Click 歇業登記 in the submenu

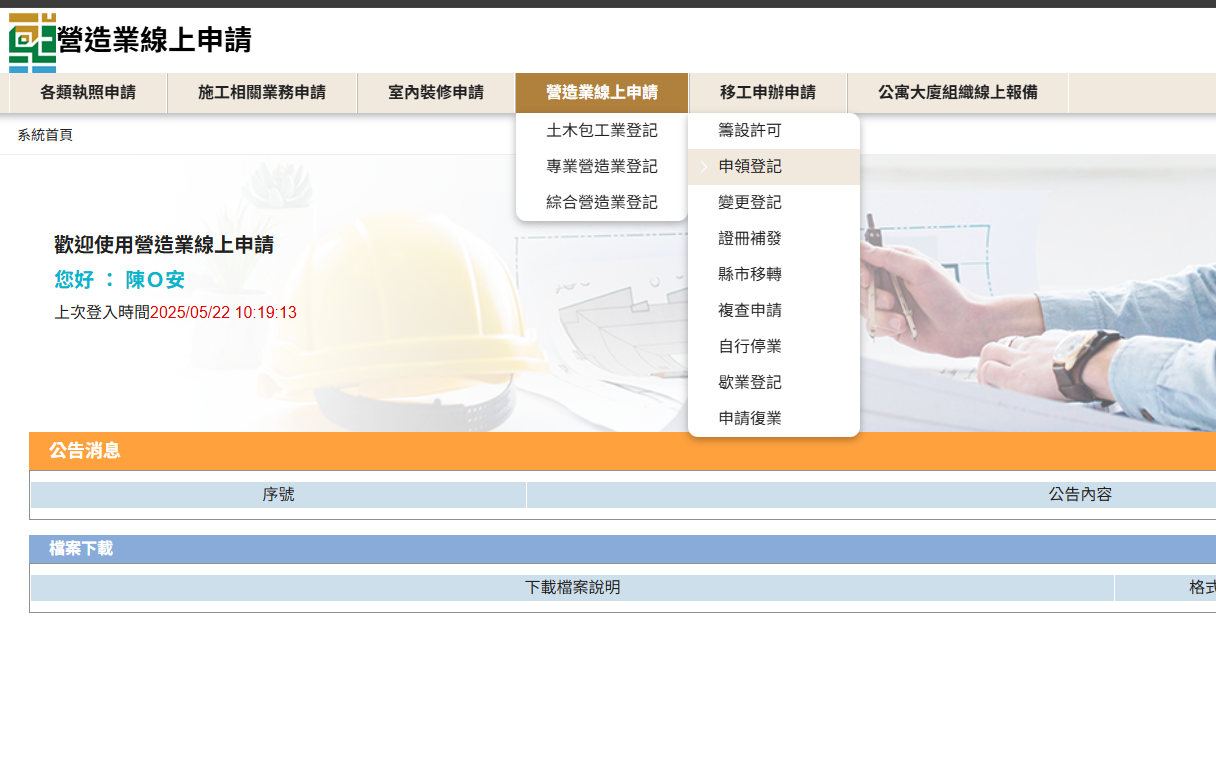(x=750, y=383)
